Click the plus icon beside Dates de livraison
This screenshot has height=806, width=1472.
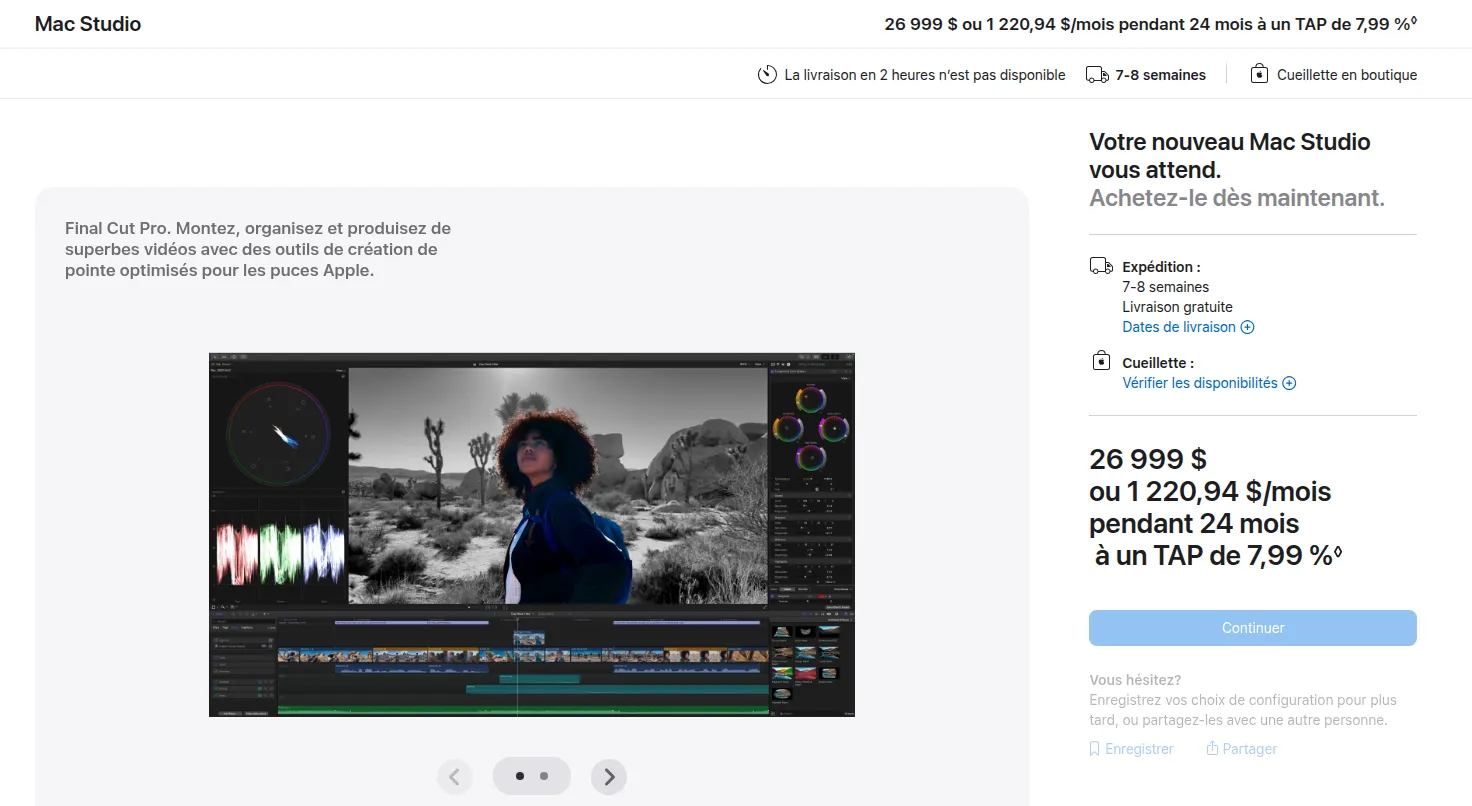(x=1247, y=327)
